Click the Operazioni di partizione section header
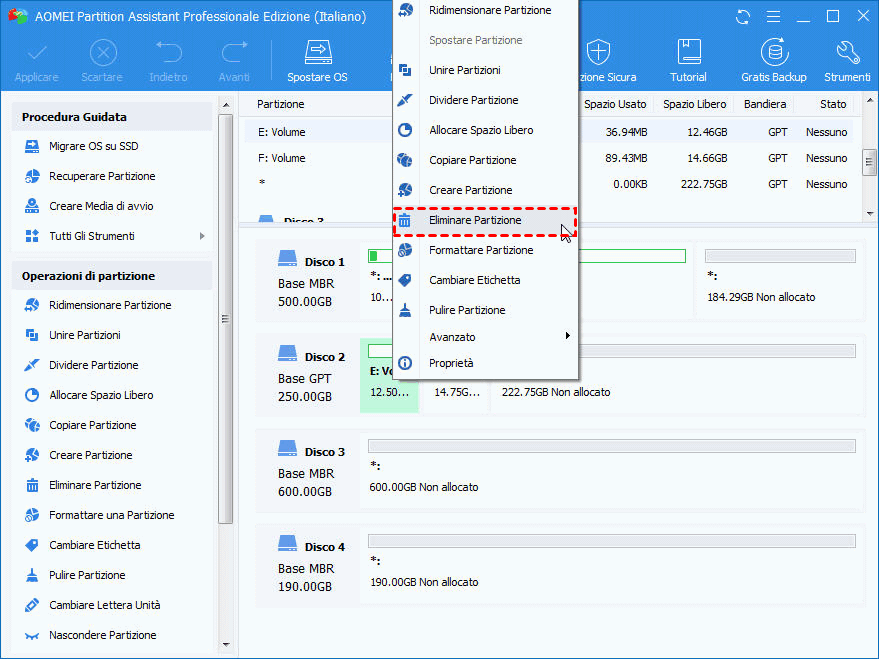Screen dimensions: 879x659 tap(112, 276)
